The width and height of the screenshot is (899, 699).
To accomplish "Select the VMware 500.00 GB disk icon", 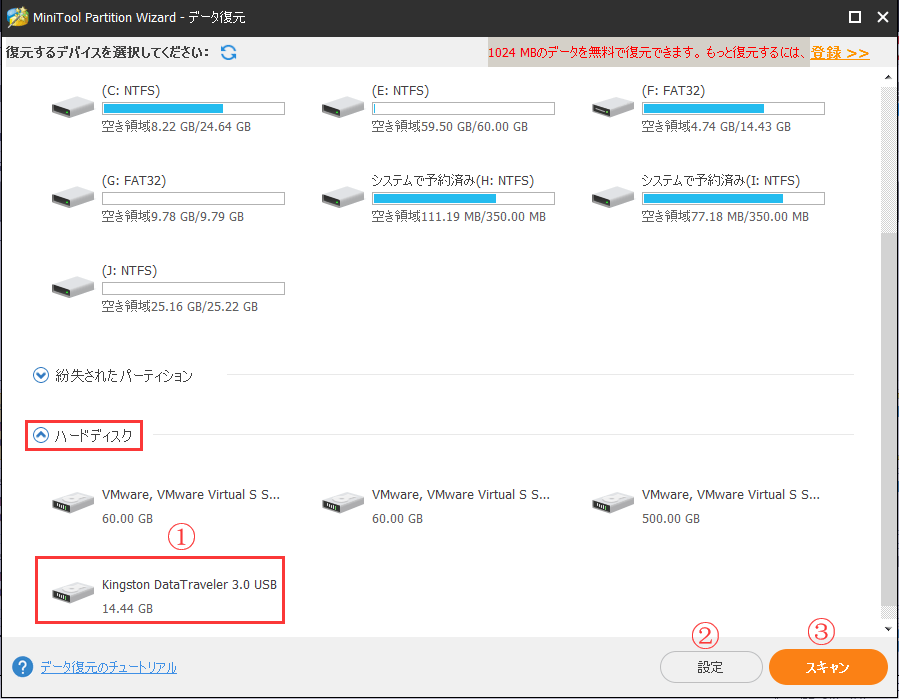I will [613, 502].
